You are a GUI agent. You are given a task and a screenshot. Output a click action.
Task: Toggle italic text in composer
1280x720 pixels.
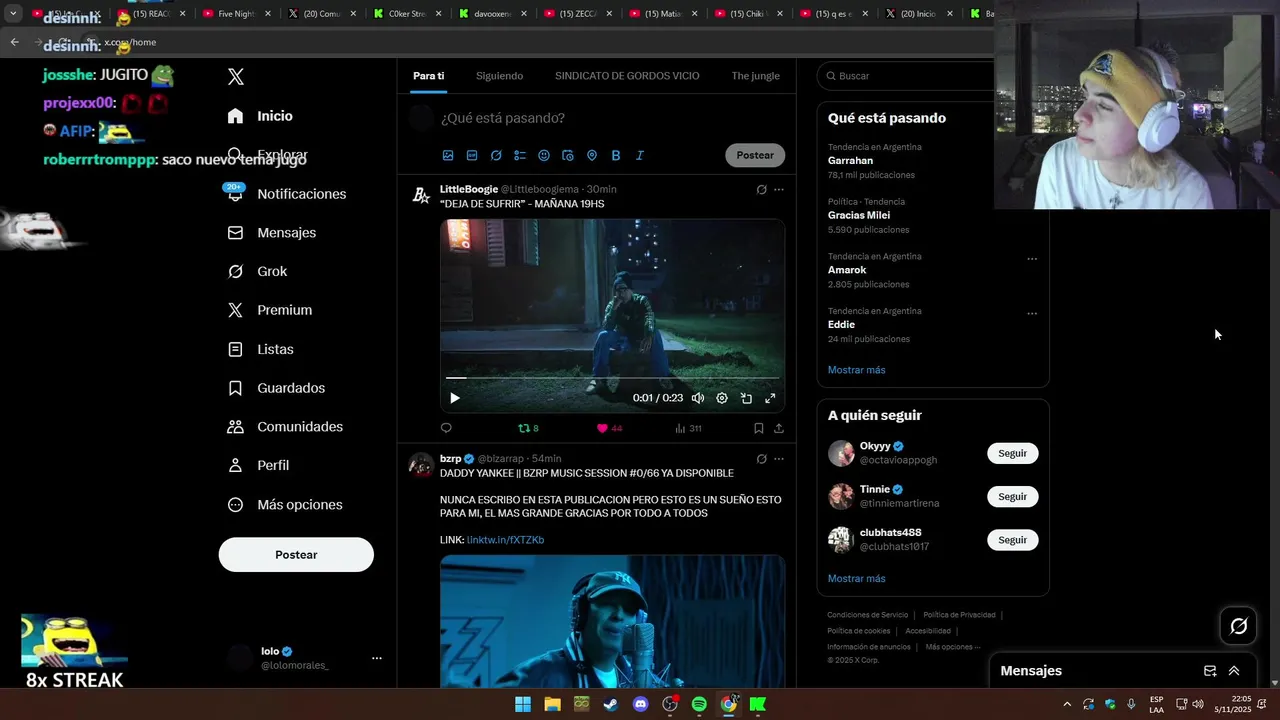click(x=640, y=156)
